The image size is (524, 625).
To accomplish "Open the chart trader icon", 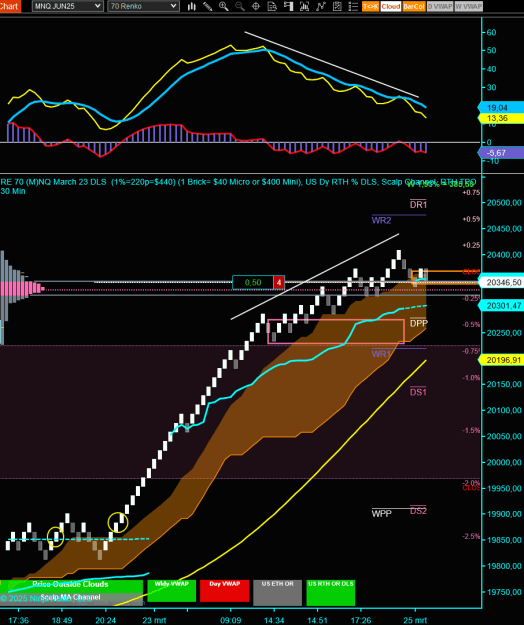I will click(288, 6).
